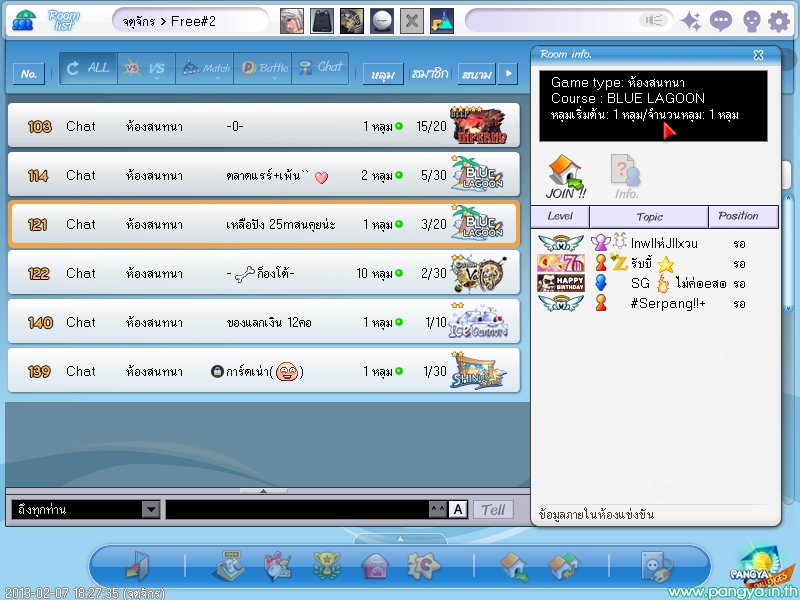Open the potion flask item slot
The height and width of the screenshot is (600, 800).
pos(442,21)
